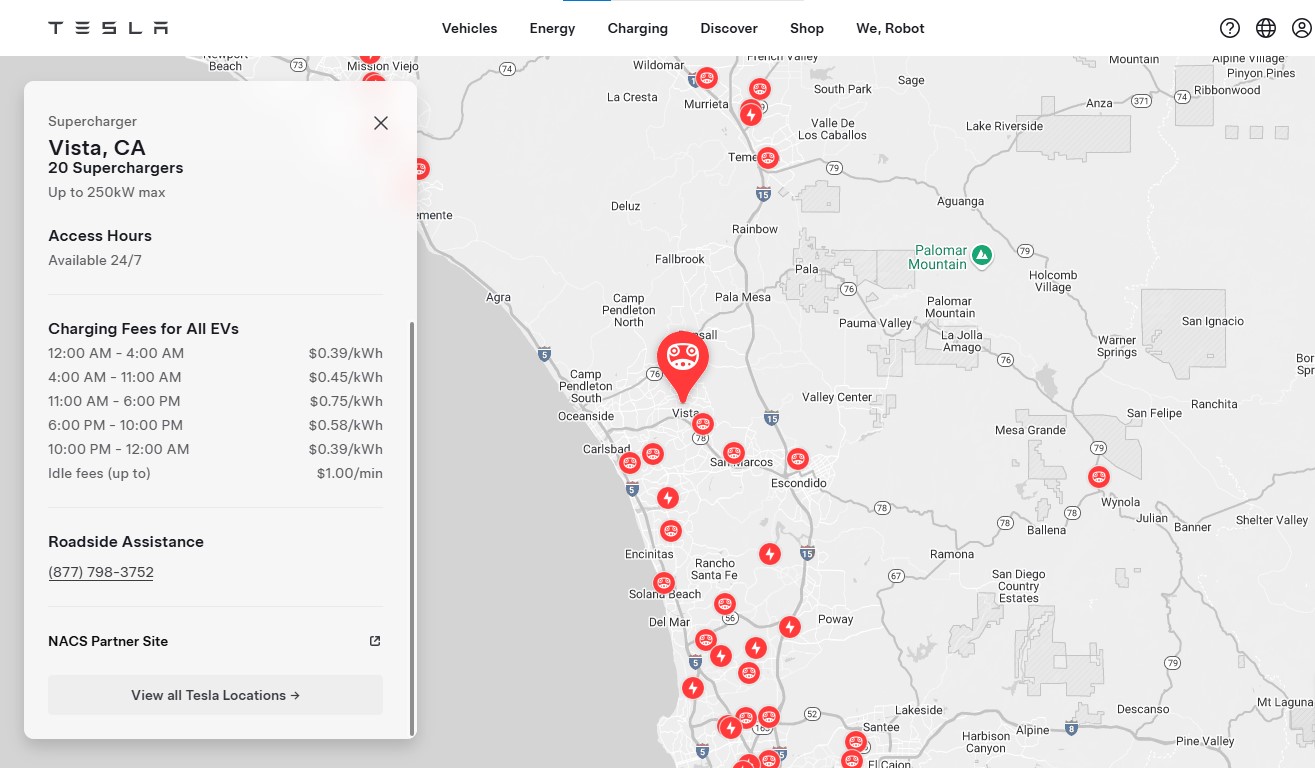Click the 12:00 AM - 4:00 AM fee row

pyautogui.click(x=215, y=353)
